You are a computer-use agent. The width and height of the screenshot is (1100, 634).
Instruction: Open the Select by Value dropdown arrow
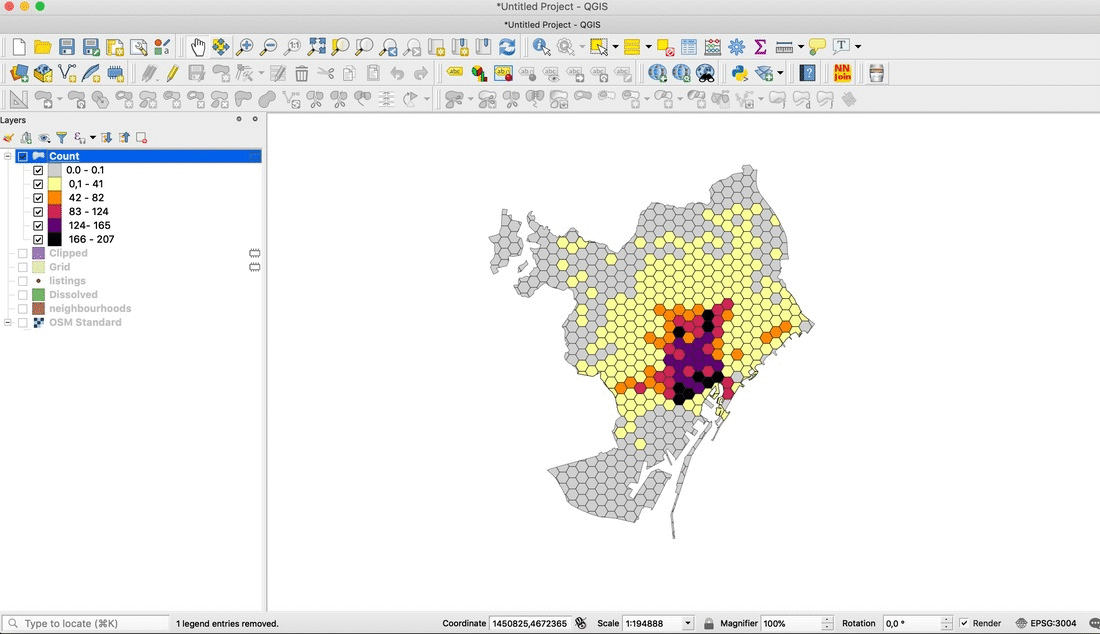tap(648, 47)
